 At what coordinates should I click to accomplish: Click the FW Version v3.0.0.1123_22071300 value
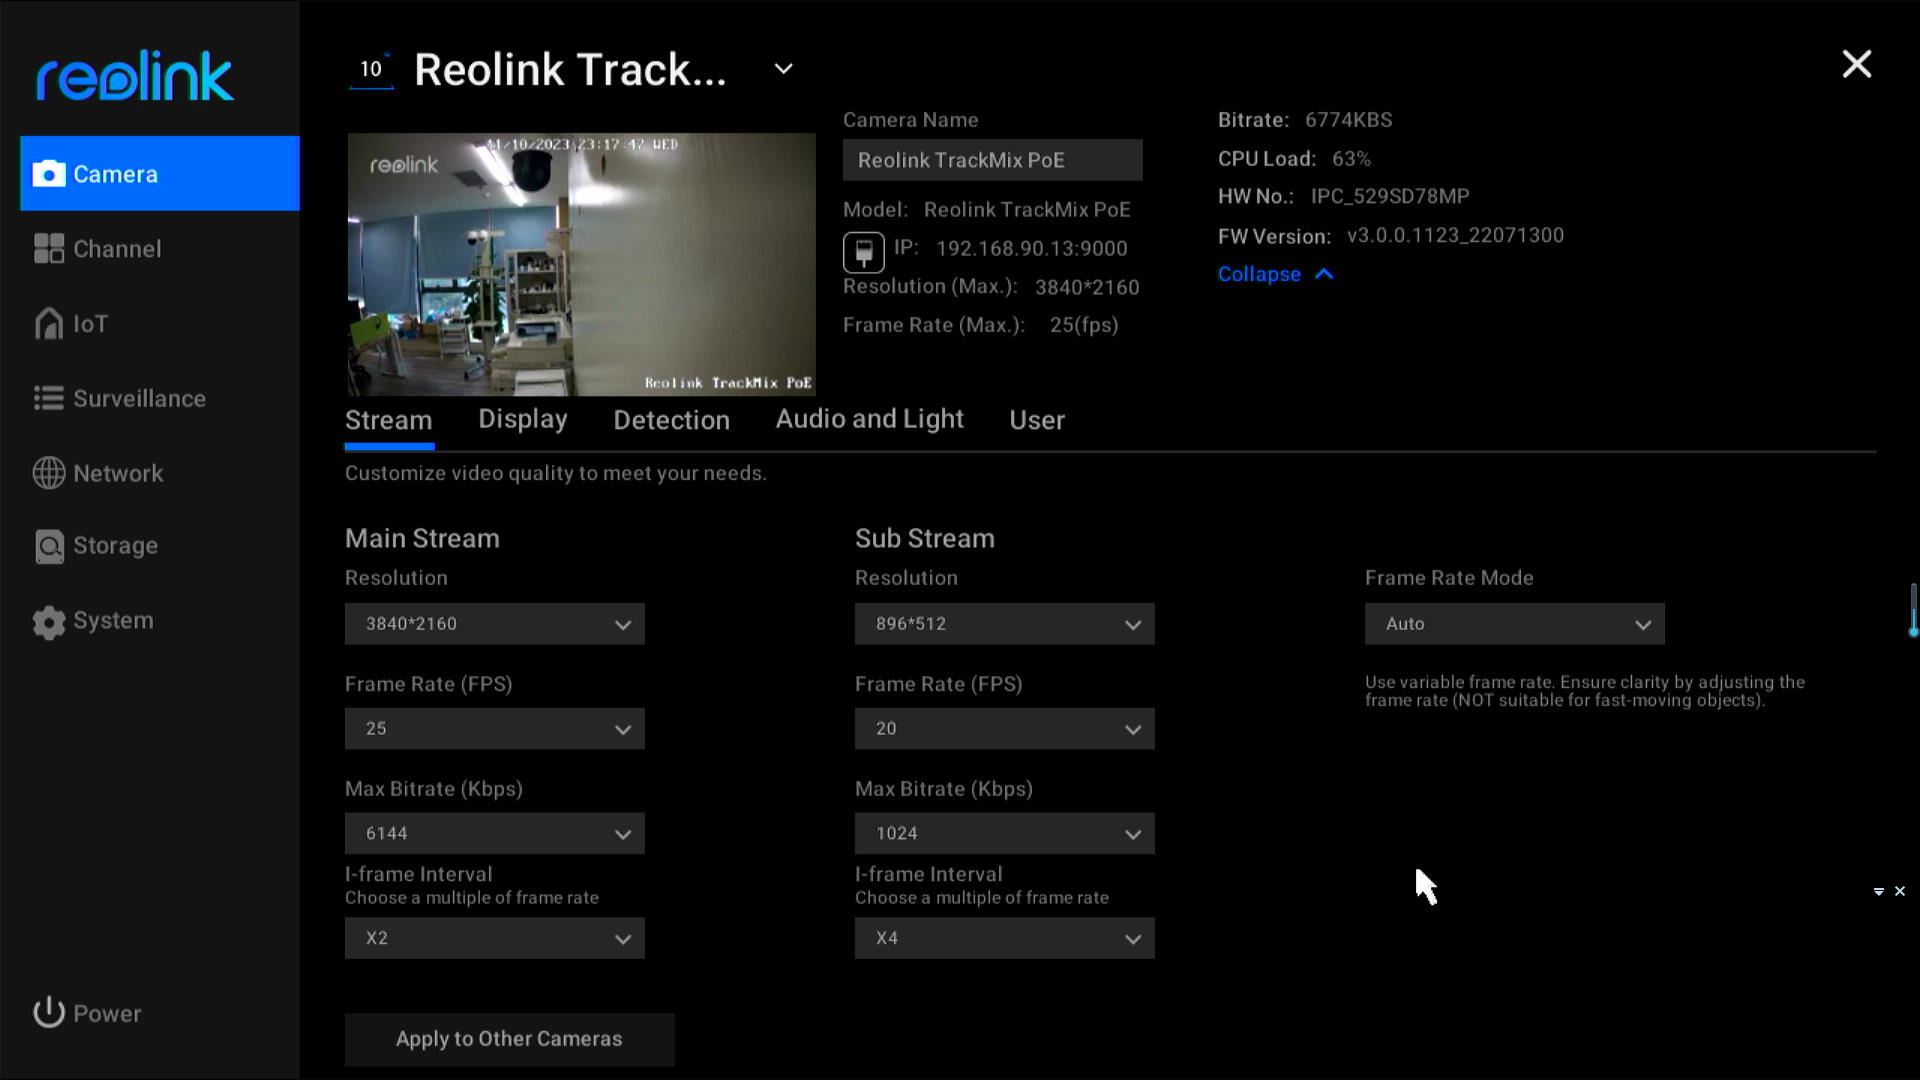tap(1456, 236)
